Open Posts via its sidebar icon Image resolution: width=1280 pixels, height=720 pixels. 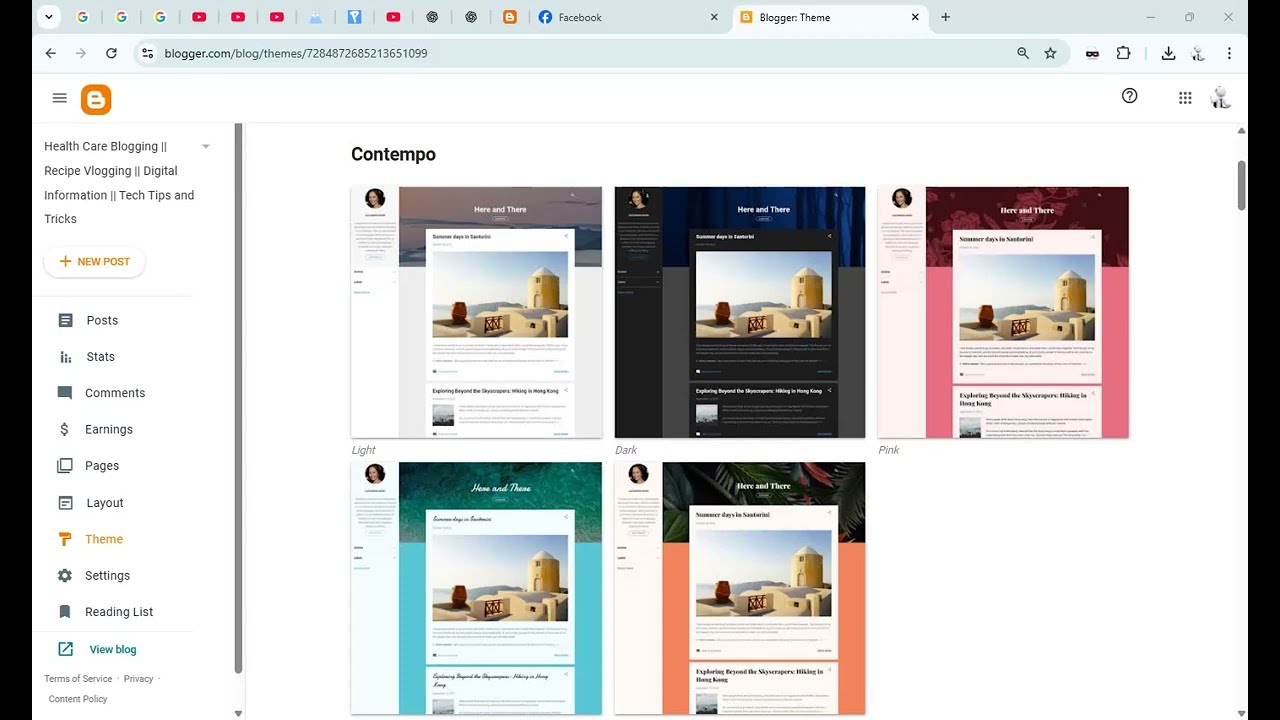(x=66, y=320)
